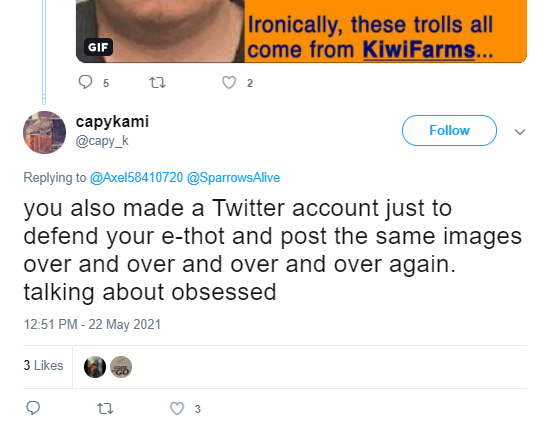This screenshot has height=432, width=553.
Task: Click the reply icon under the GIF tweet
Action: (85, 82)
